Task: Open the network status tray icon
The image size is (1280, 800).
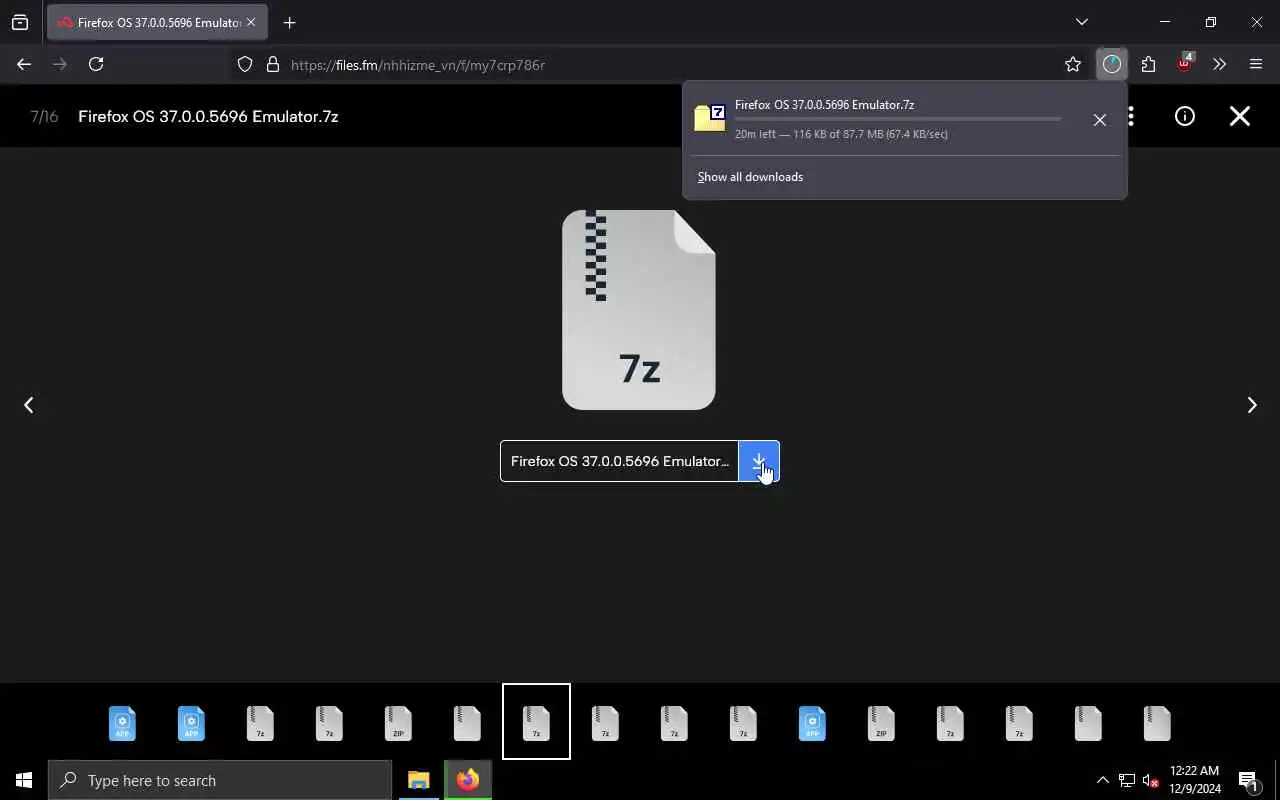Action: pos(1127,780)
